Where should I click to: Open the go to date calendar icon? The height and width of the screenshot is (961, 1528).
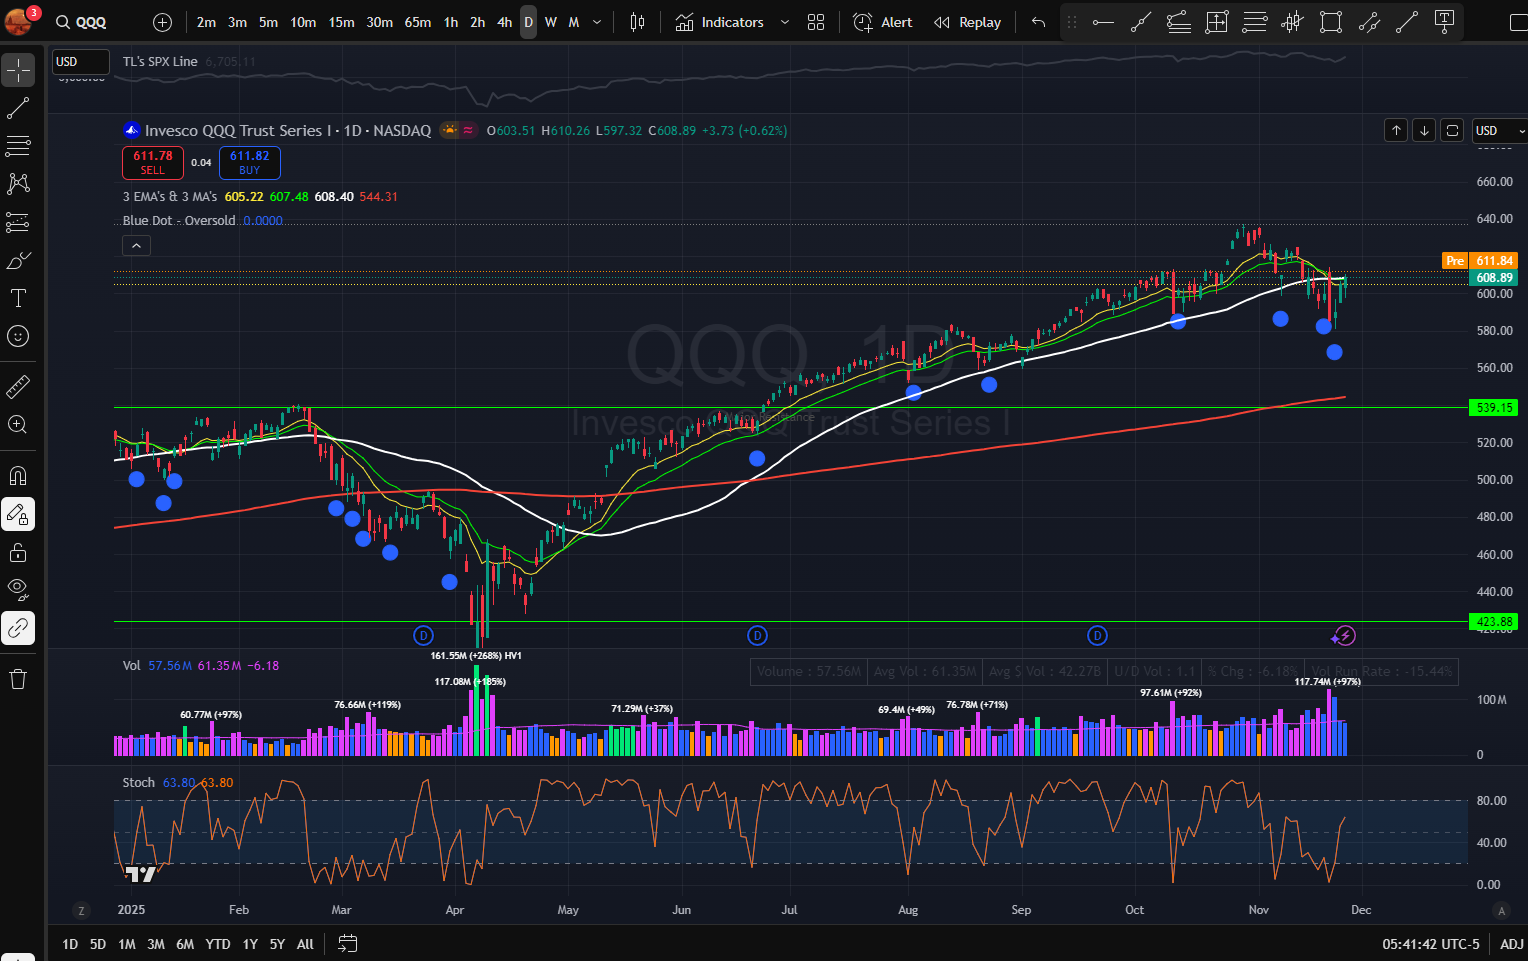click(x=348, y=943)
